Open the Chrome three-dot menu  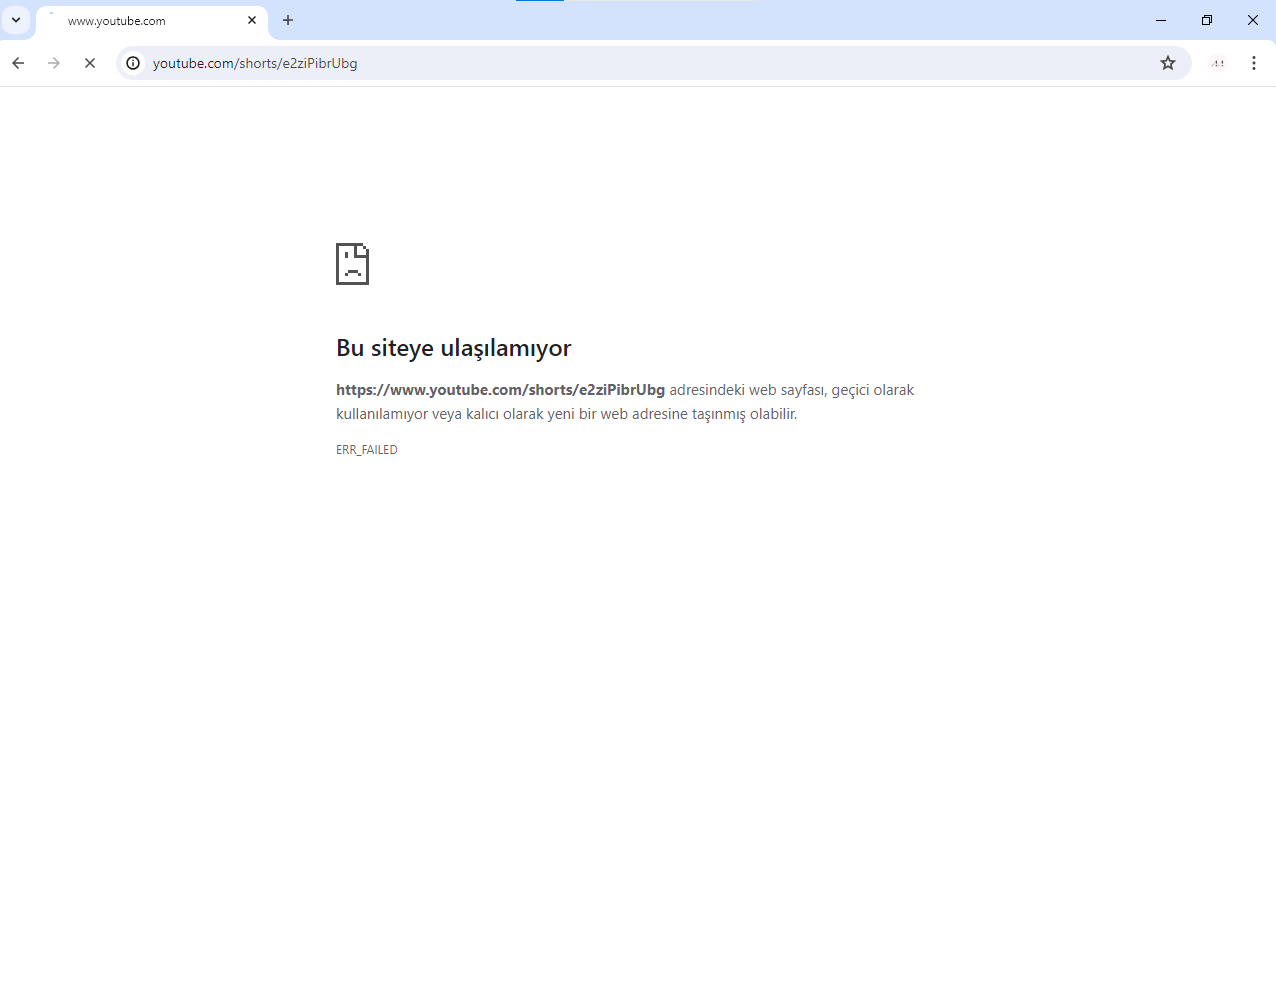pos(1254,63)
